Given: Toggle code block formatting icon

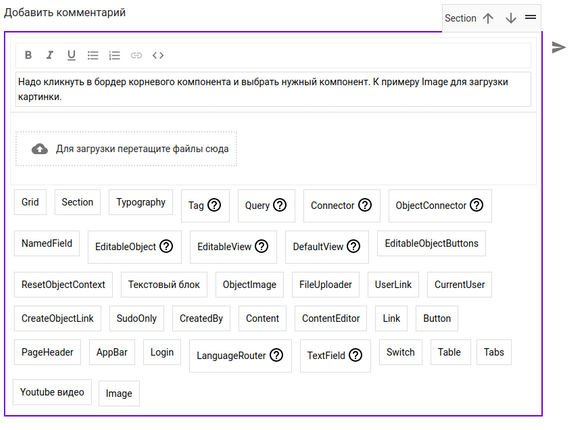Looking at the screenshot, I should coord(158,55).
